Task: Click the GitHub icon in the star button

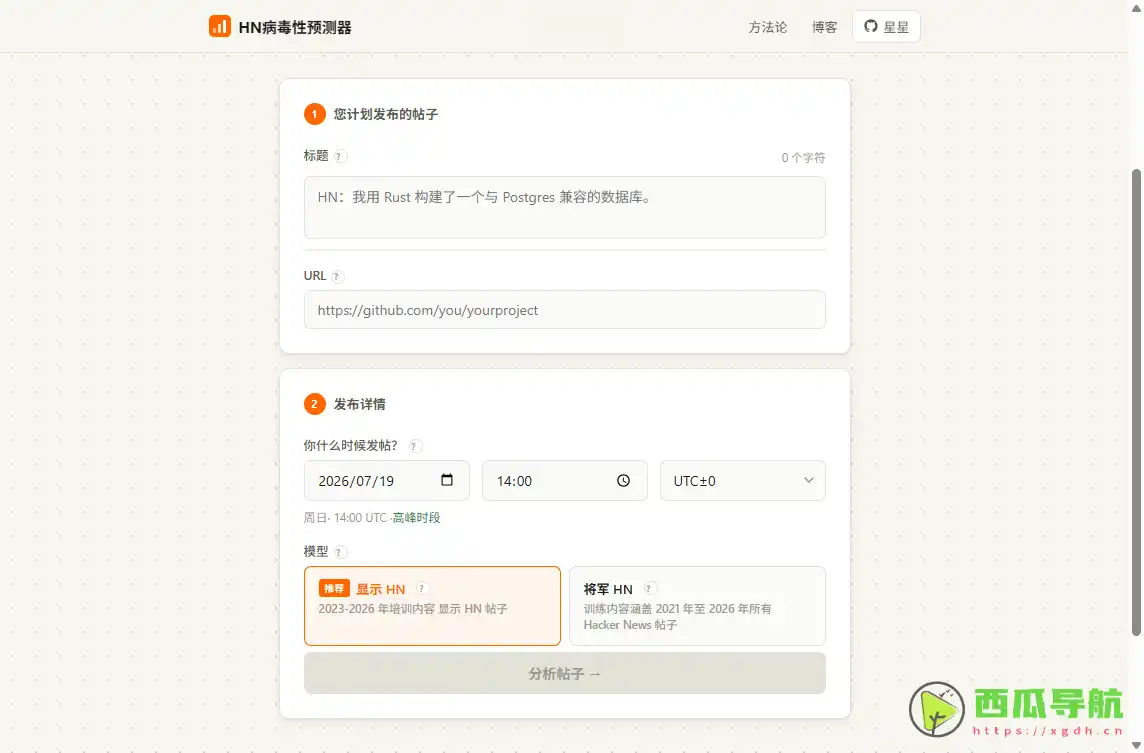Action: (x=870, y=26)
